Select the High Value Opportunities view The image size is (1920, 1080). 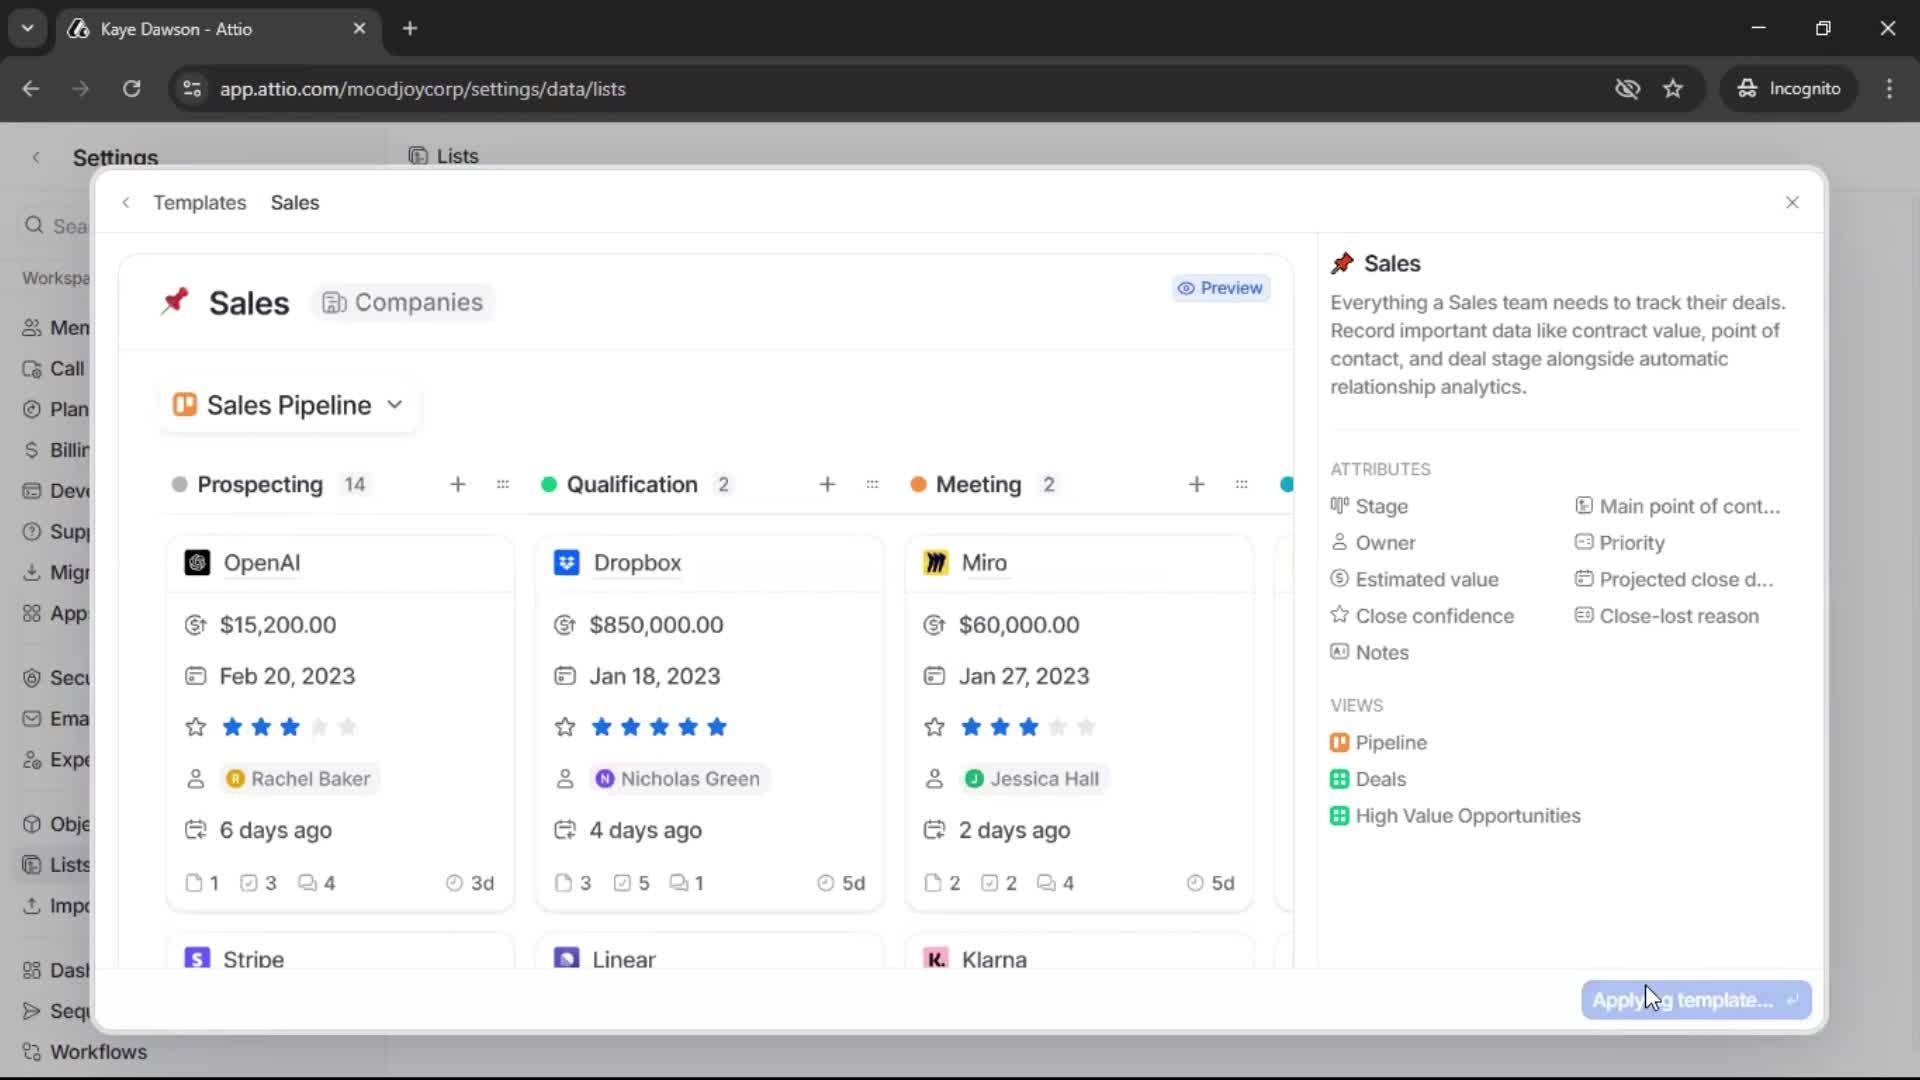1466,816
